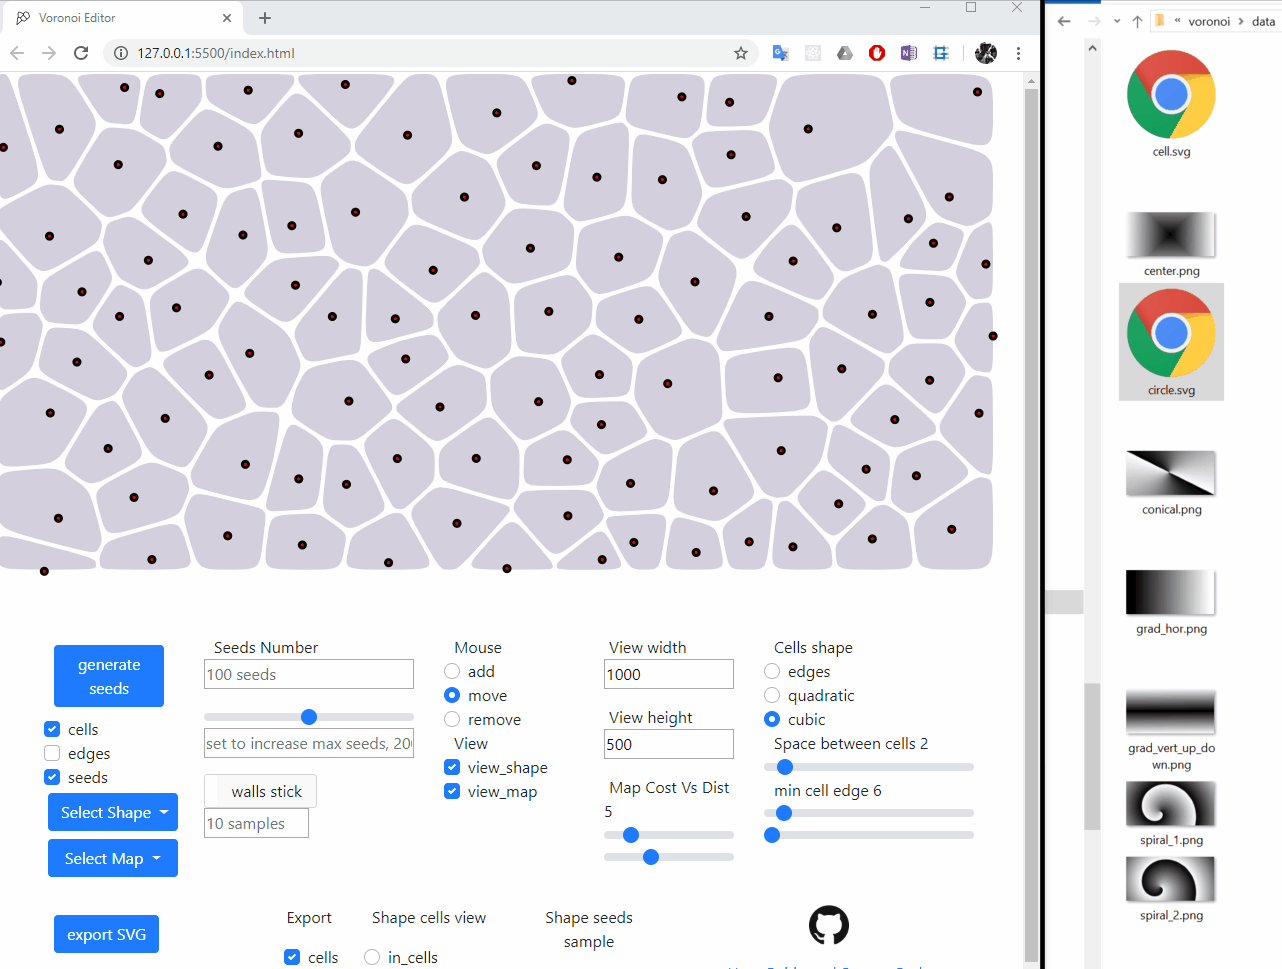
Task: Enable the edges checkbox
Action: pos(51,753)
